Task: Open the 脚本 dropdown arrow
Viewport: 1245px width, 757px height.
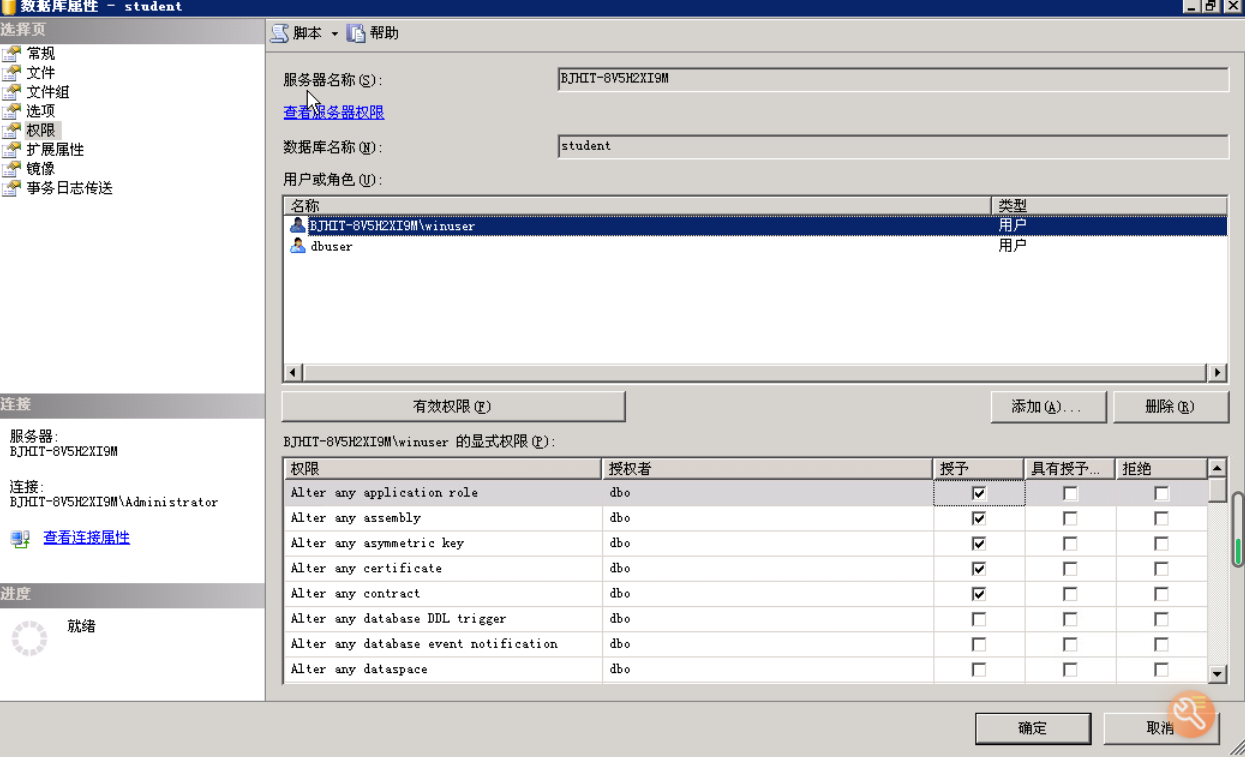Action: pos(334,34)
